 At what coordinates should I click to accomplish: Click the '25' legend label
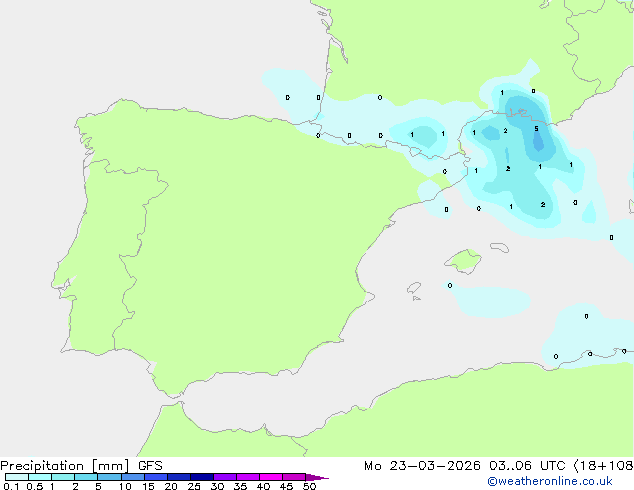click(x=194, y=486)
